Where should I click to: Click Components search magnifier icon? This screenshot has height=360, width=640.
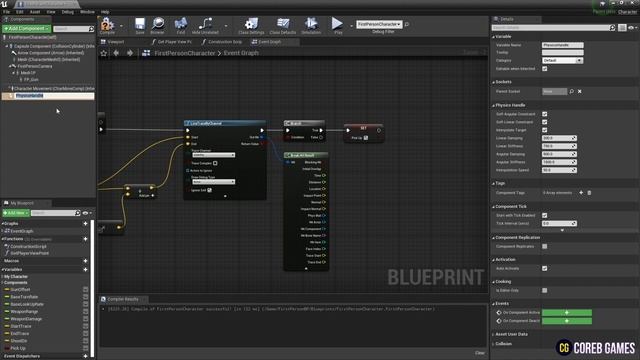pos(91,29)
